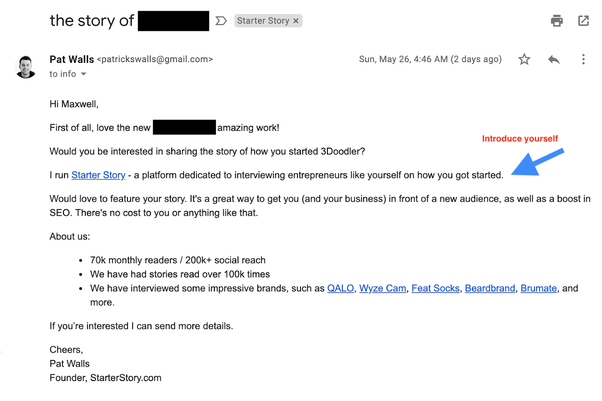
Task: Click the Sun, May 26 timestamp
Action: coord(430,60)
